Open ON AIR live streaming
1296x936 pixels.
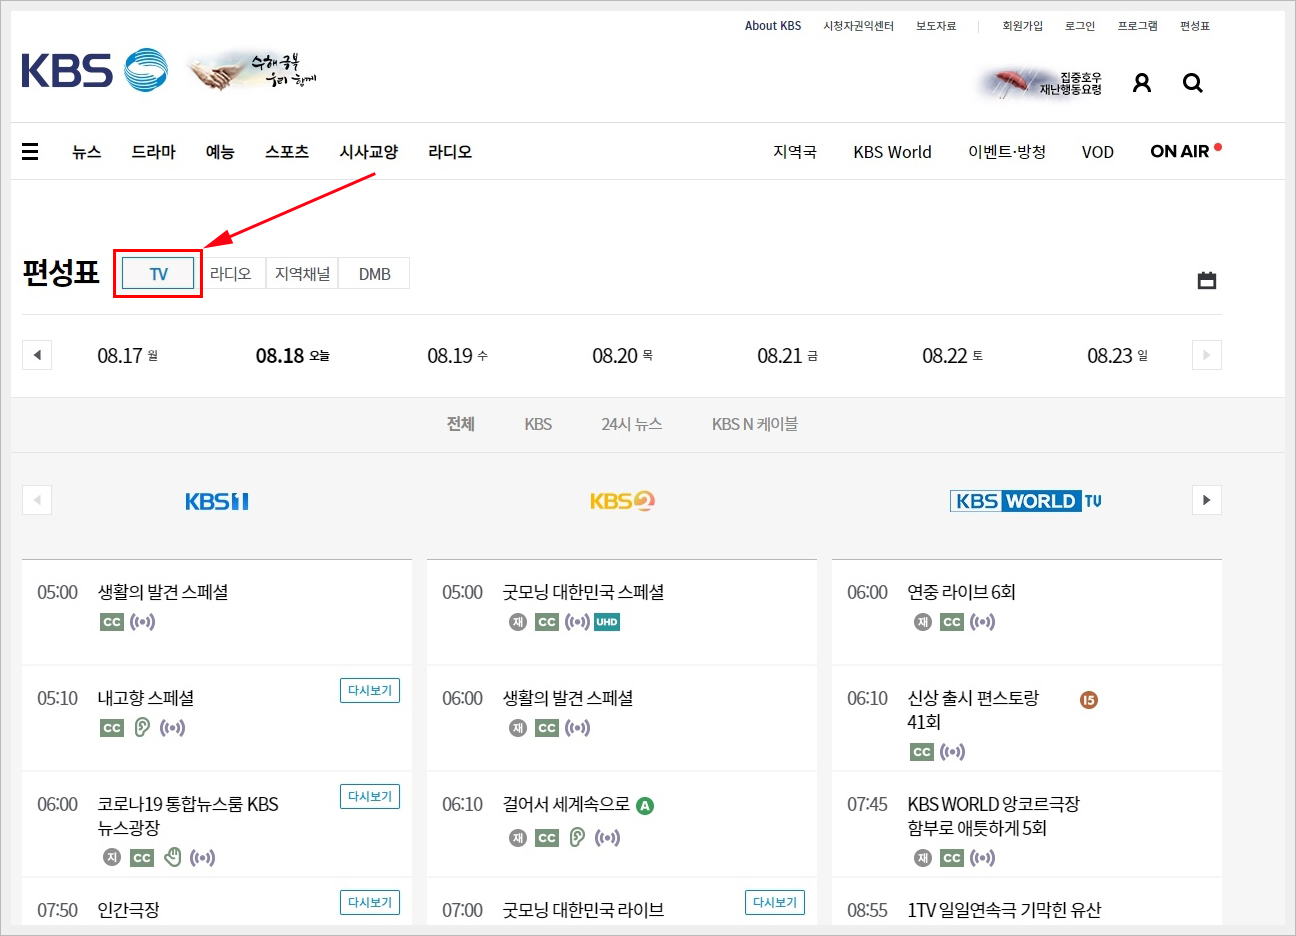point(1185,151)
